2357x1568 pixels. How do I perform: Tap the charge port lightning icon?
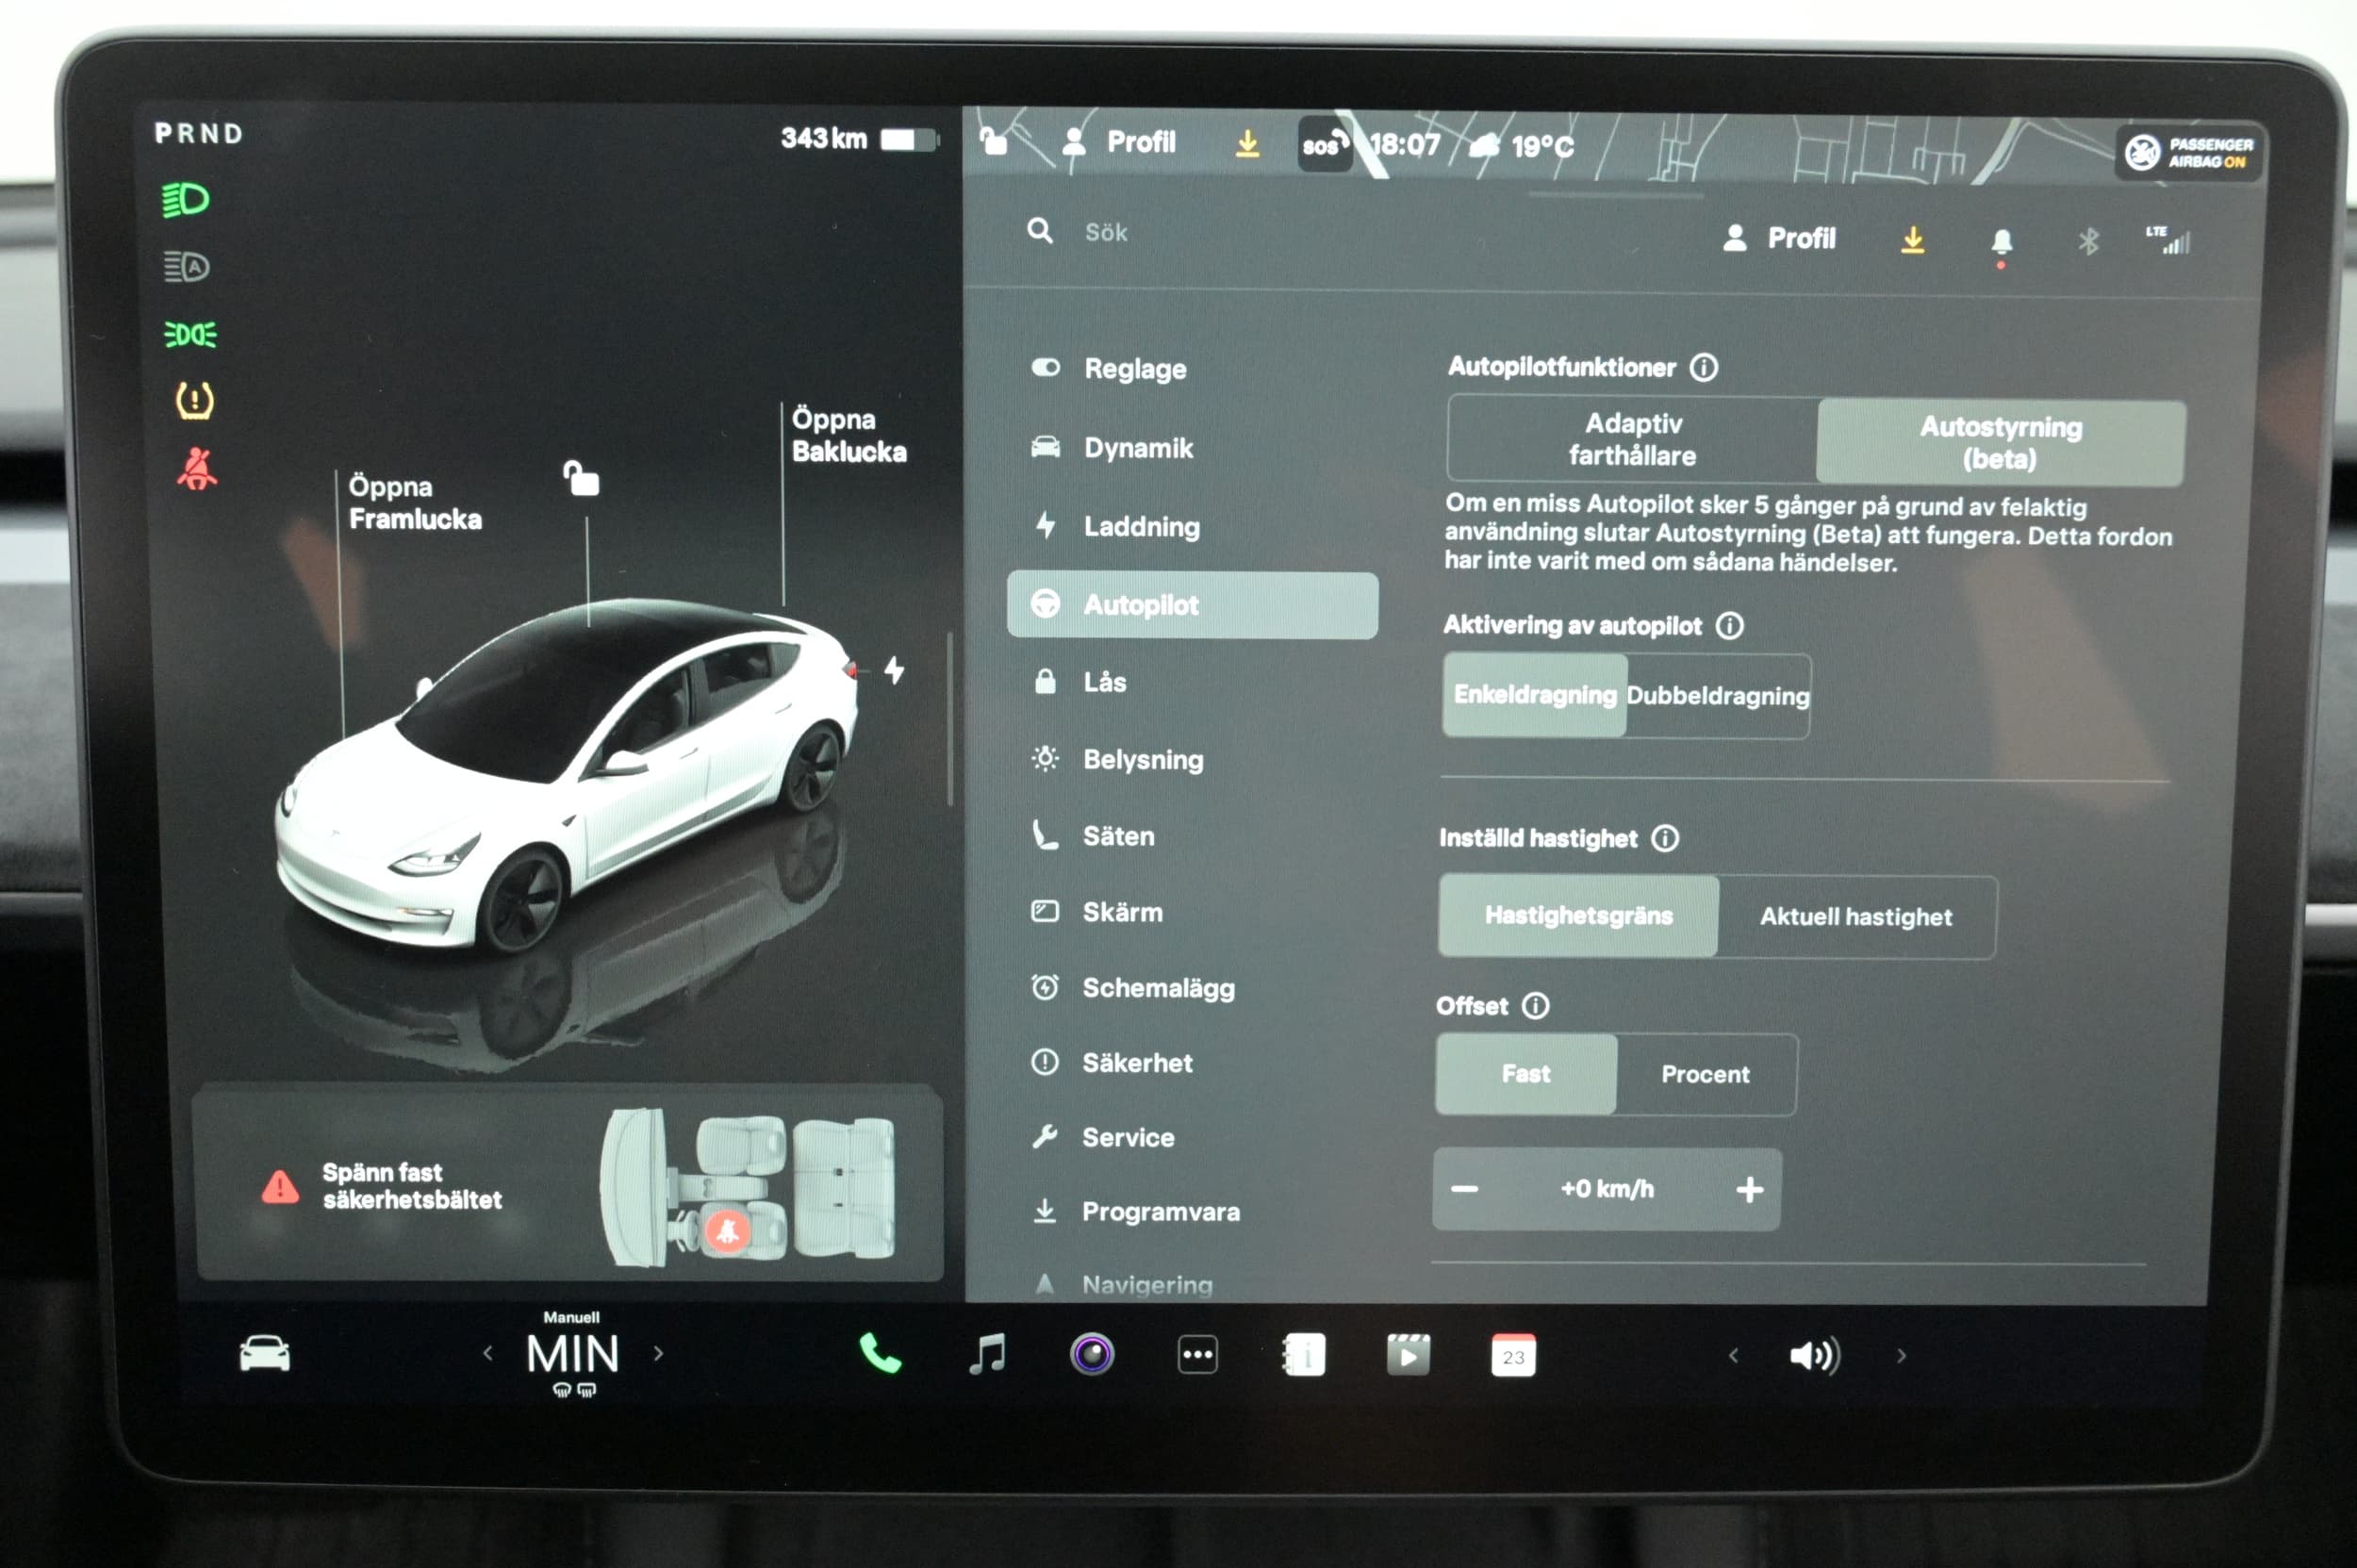895,670
